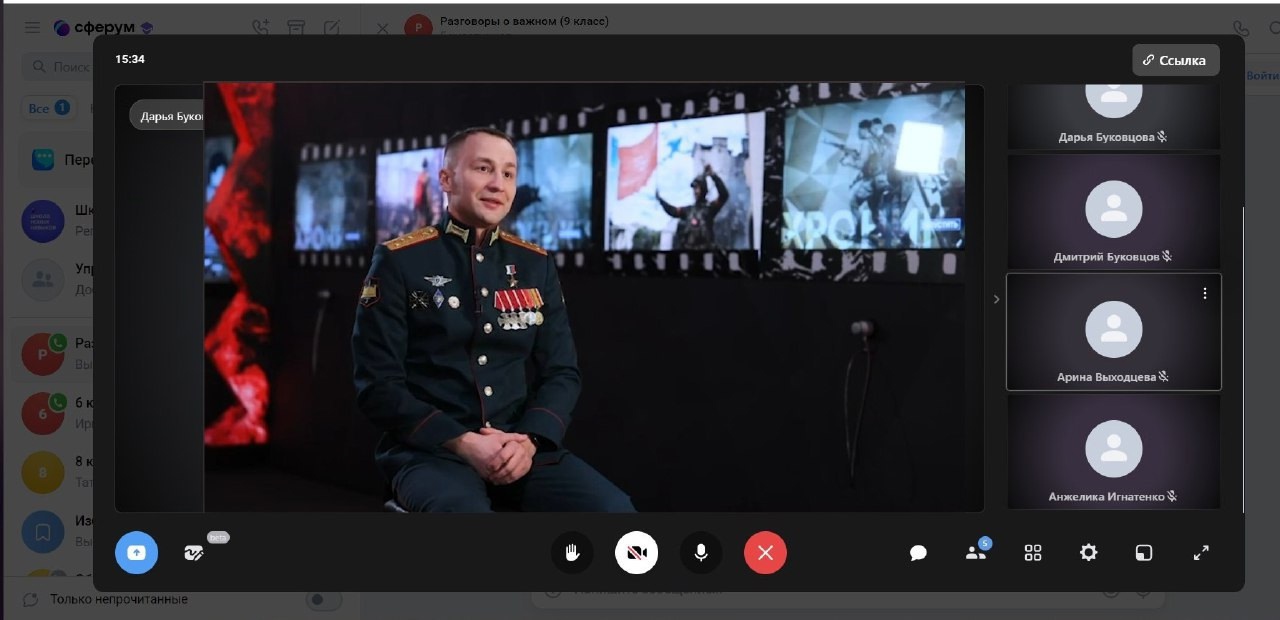
Task: Open the Школа новых навыков channel avatar
Action: (x=43, y=221)
